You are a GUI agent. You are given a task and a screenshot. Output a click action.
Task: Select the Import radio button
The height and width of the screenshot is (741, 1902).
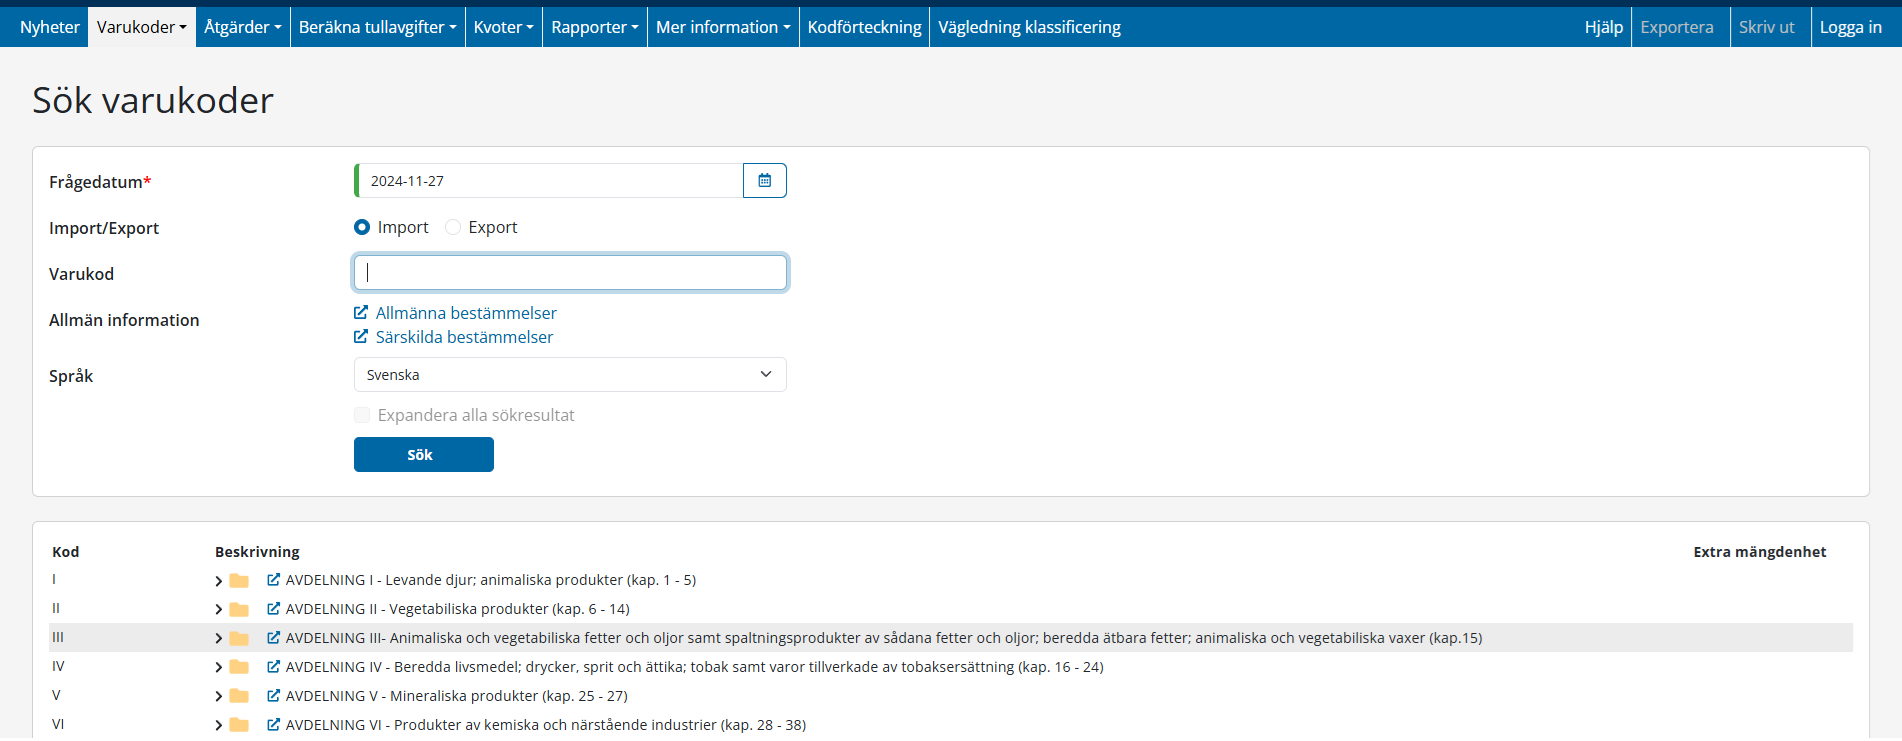pyautogui.click(x=362, y=228)
